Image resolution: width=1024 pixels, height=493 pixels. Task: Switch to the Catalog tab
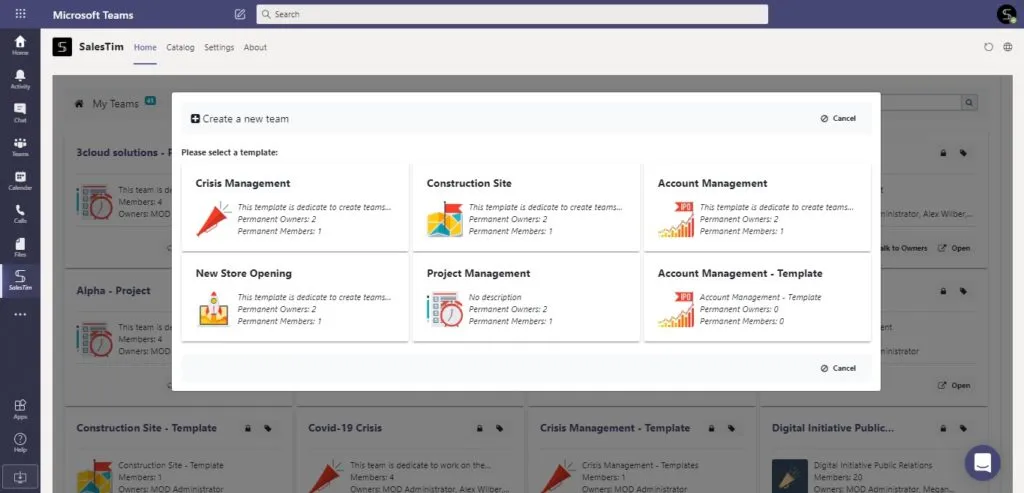[180, 47]
